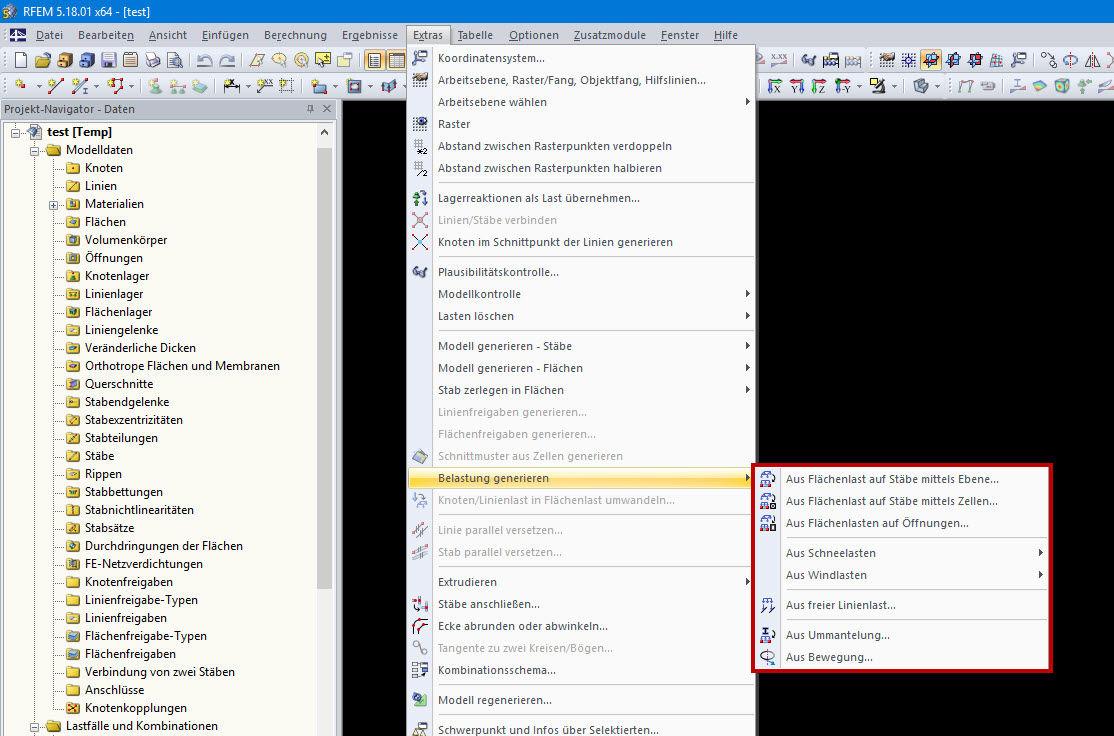Click the Print icon
The width and height of the screenshot is (1114, 736).
[x=150, y=59]
